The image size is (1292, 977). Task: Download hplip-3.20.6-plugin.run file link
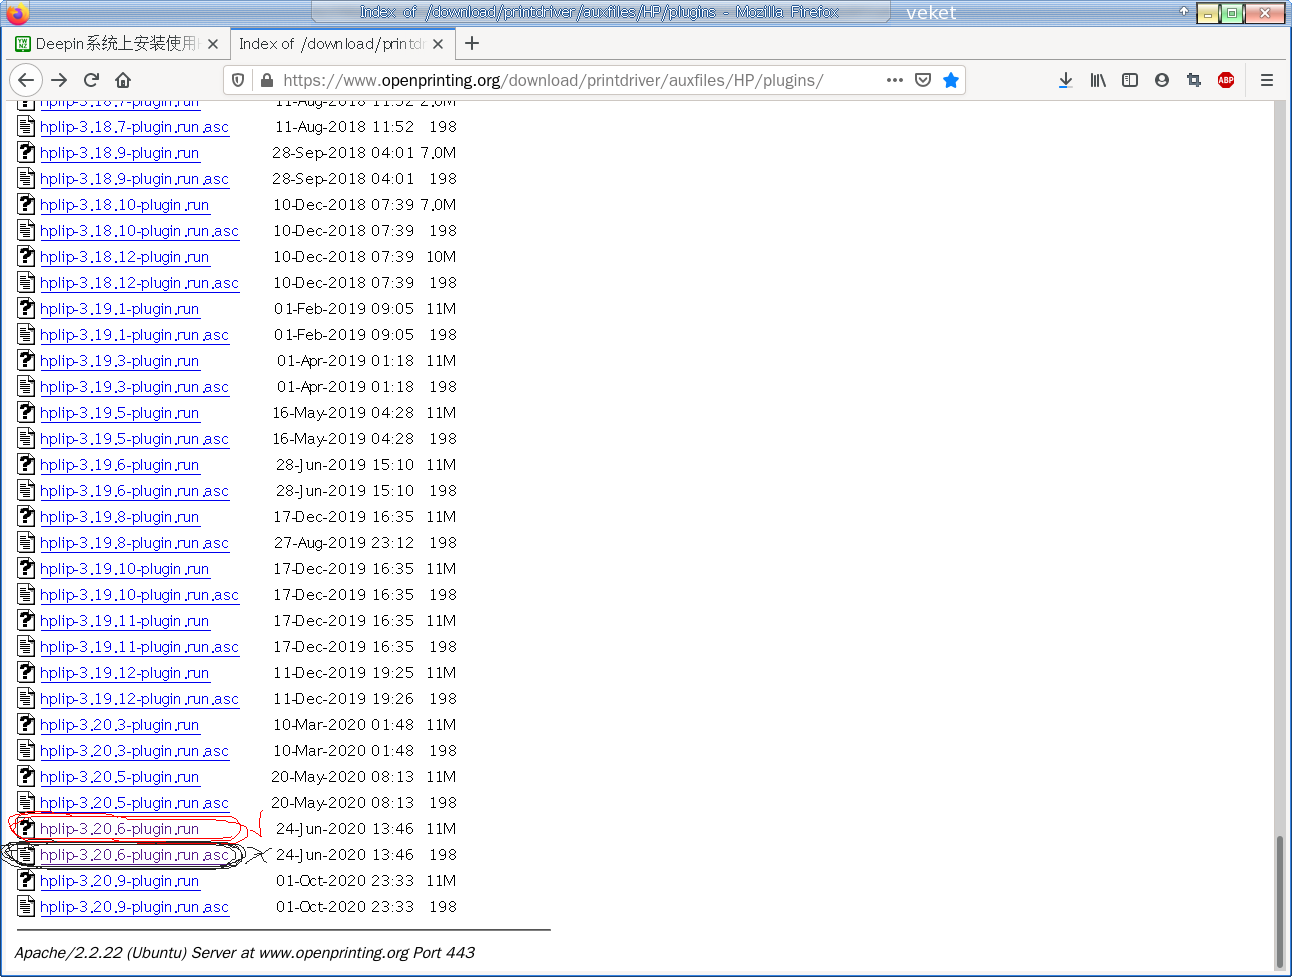point(119,829)
